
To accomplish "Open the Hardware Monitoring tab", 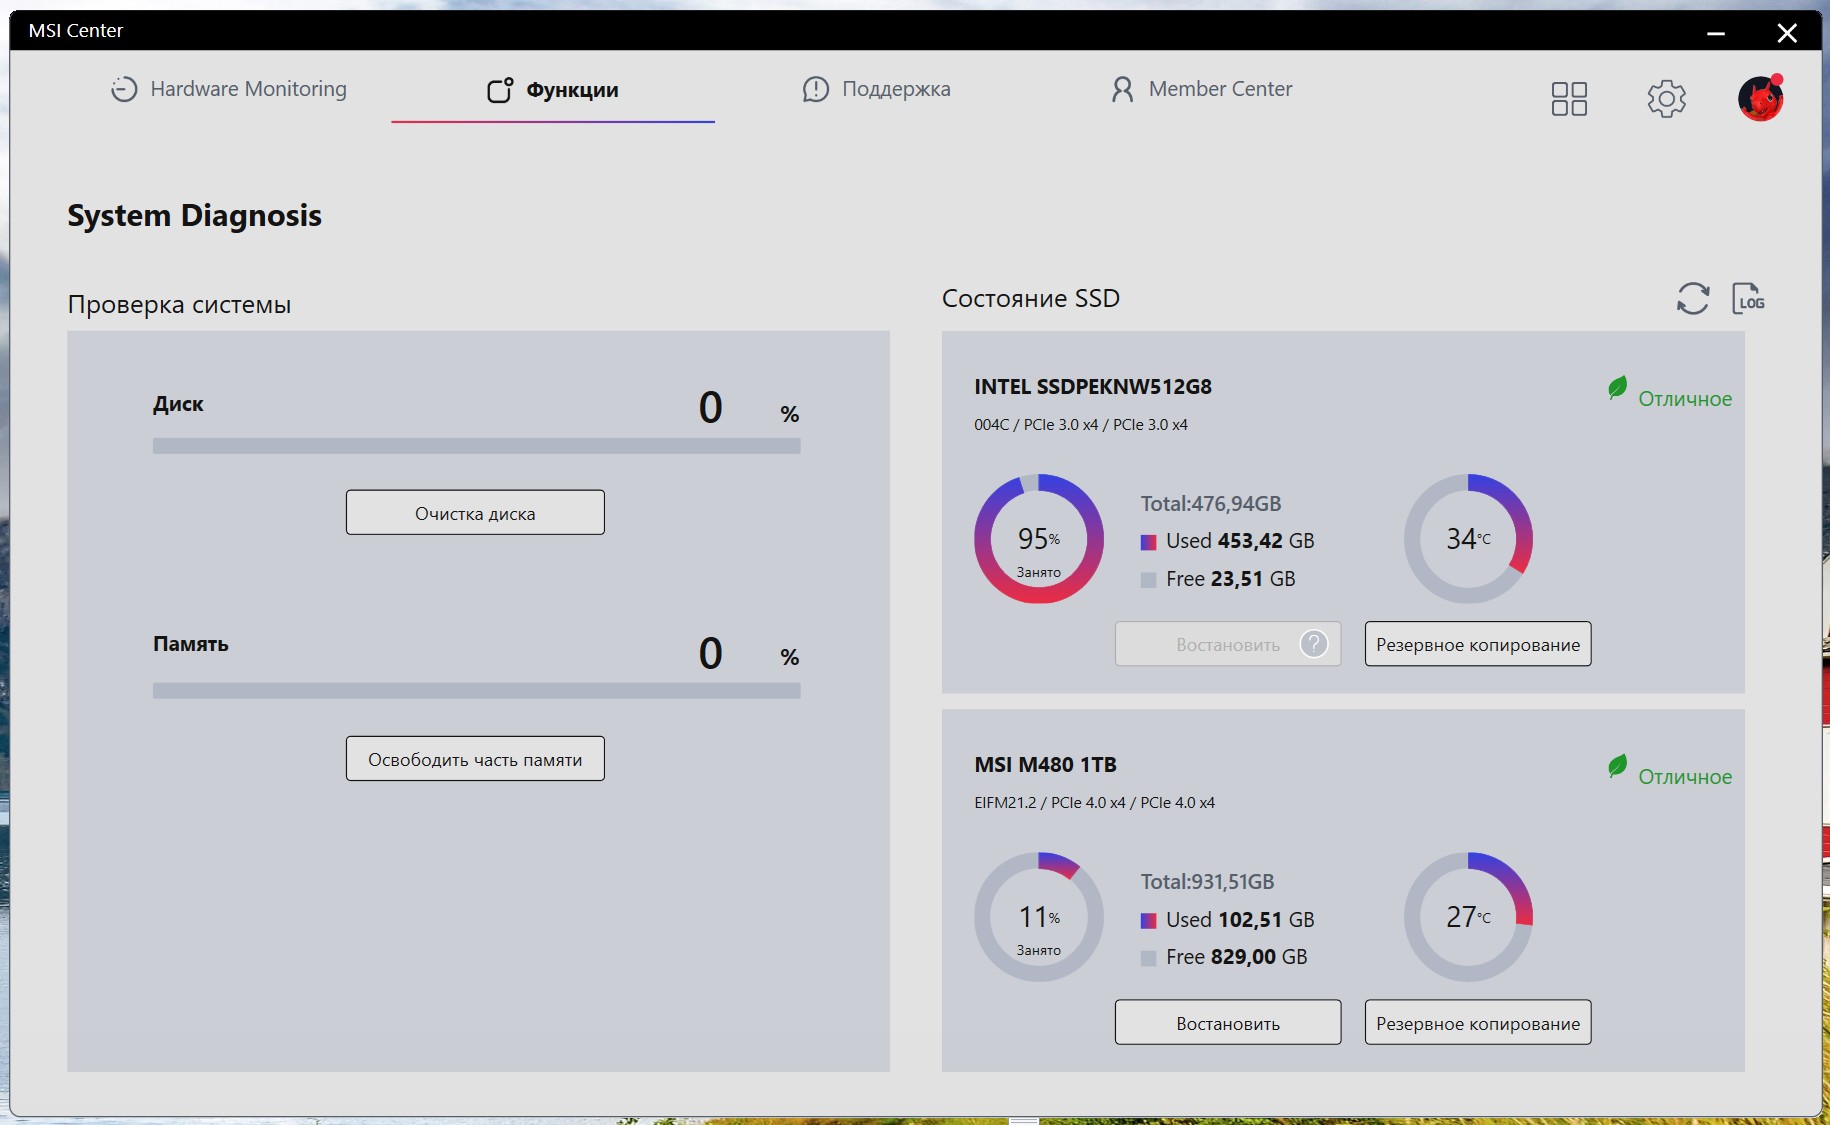I will tap(229, 89).
